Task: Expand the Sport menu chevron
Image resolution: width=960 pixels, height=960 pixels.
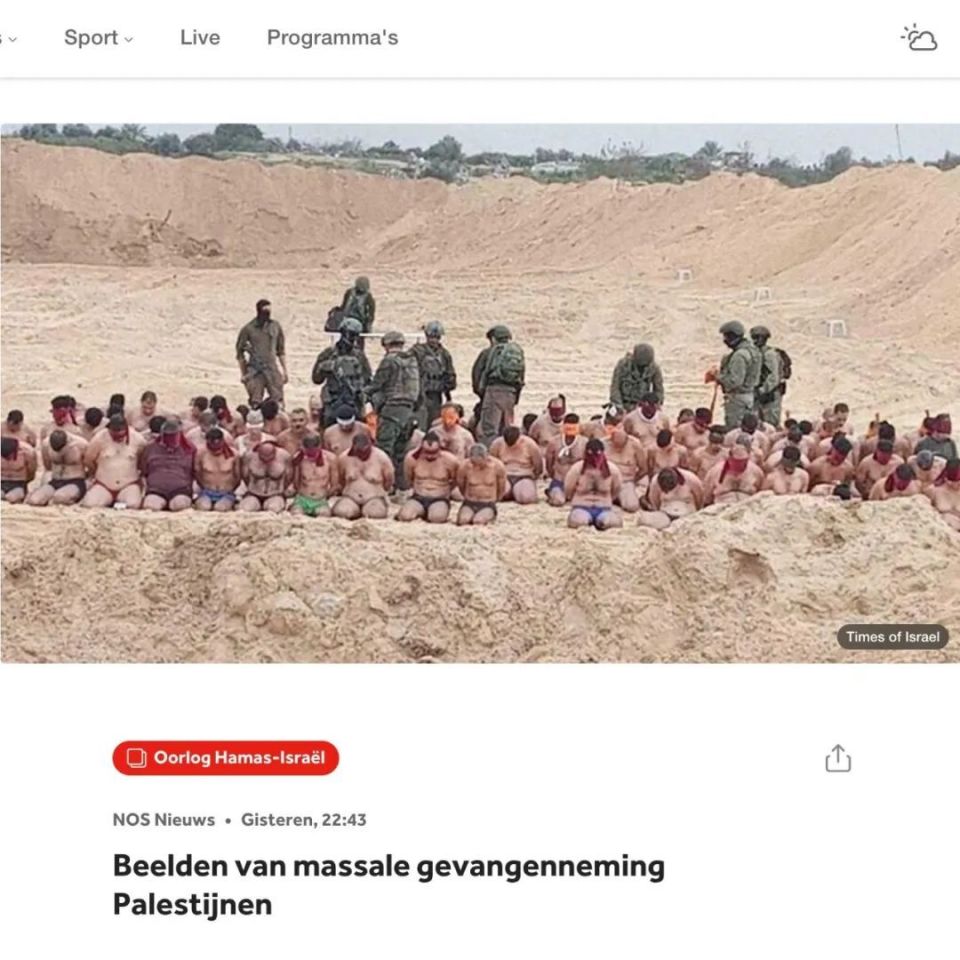Action: [129, 39]
